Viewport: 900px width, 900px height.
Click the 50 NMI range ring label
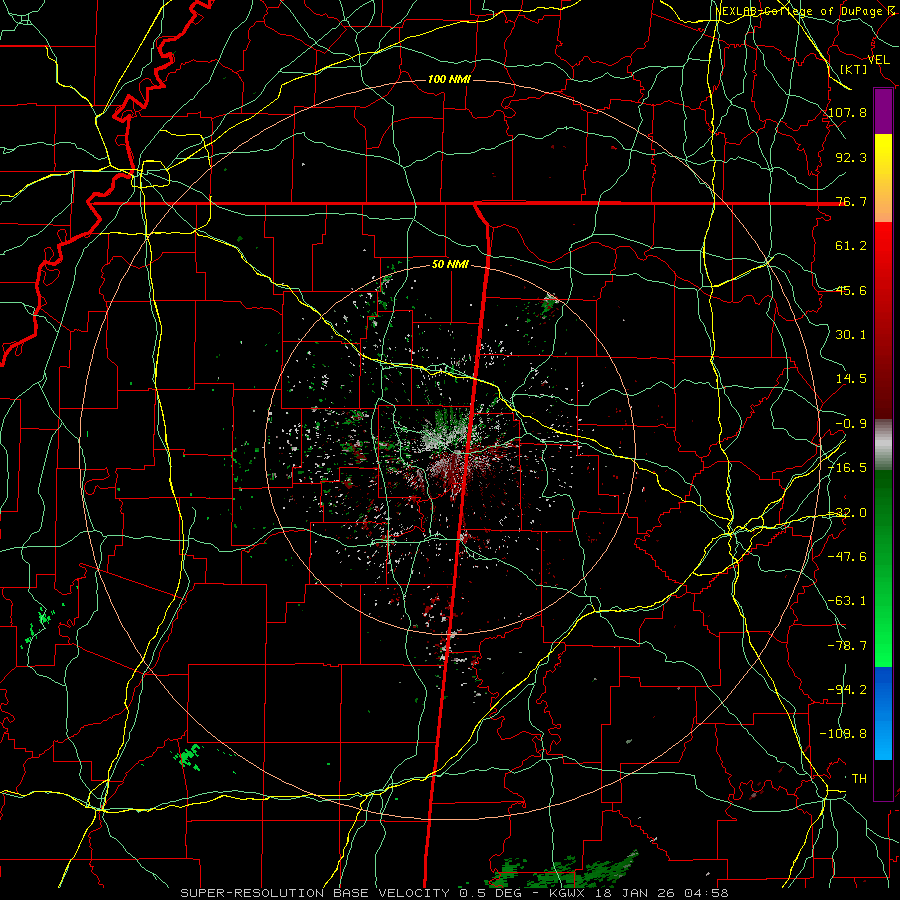(x=450, y=265)
